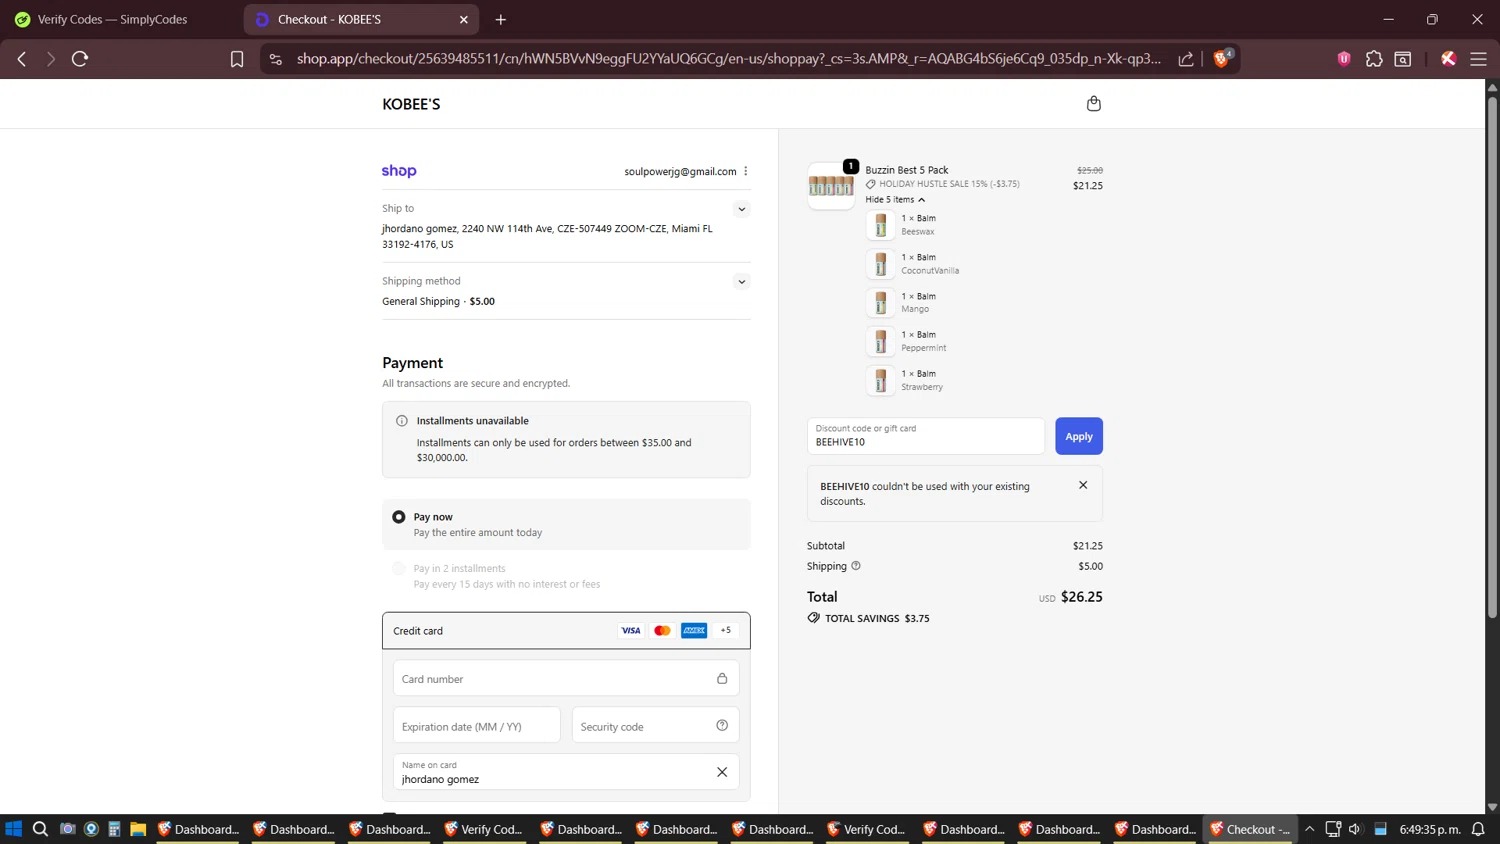This screenshot has height=844, width=1500.
Task: Click the HOLIDAY HUSTLE SALE 15% discount label
Action: 943,184
